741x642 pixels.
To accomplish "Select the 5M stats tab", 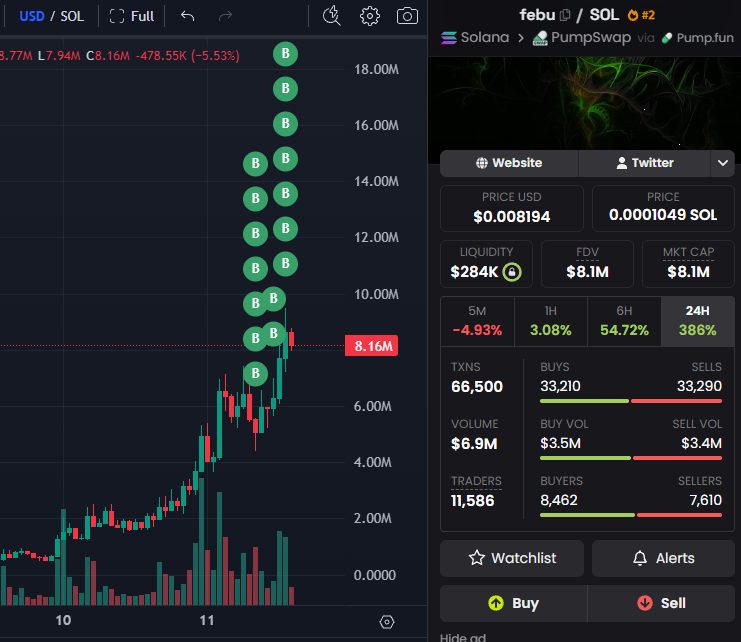I will (477, 321).
